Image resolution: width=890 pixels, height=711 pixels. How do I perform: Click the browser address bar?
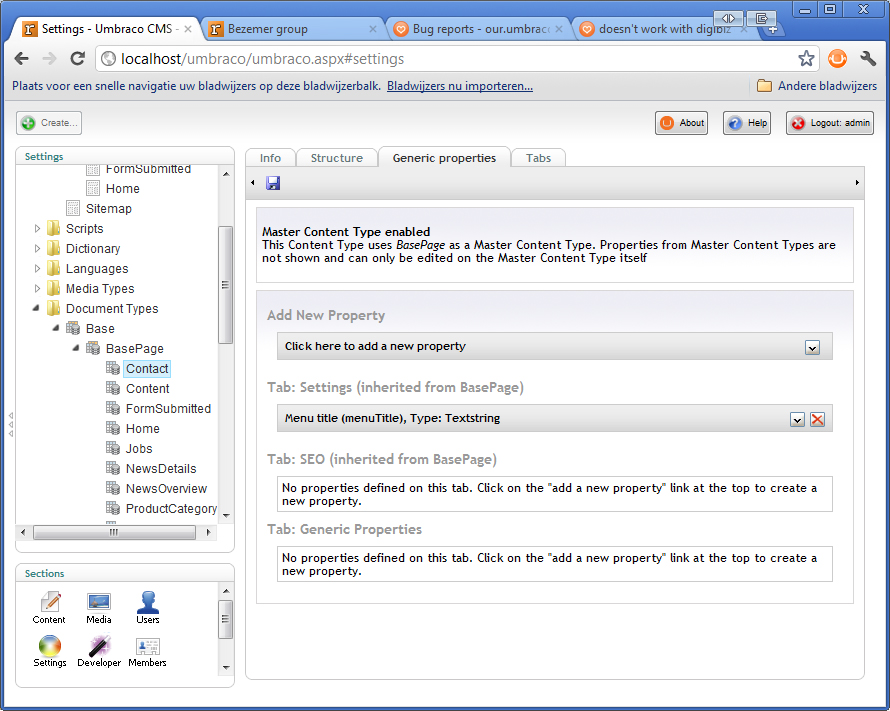[x=450, y=59]
